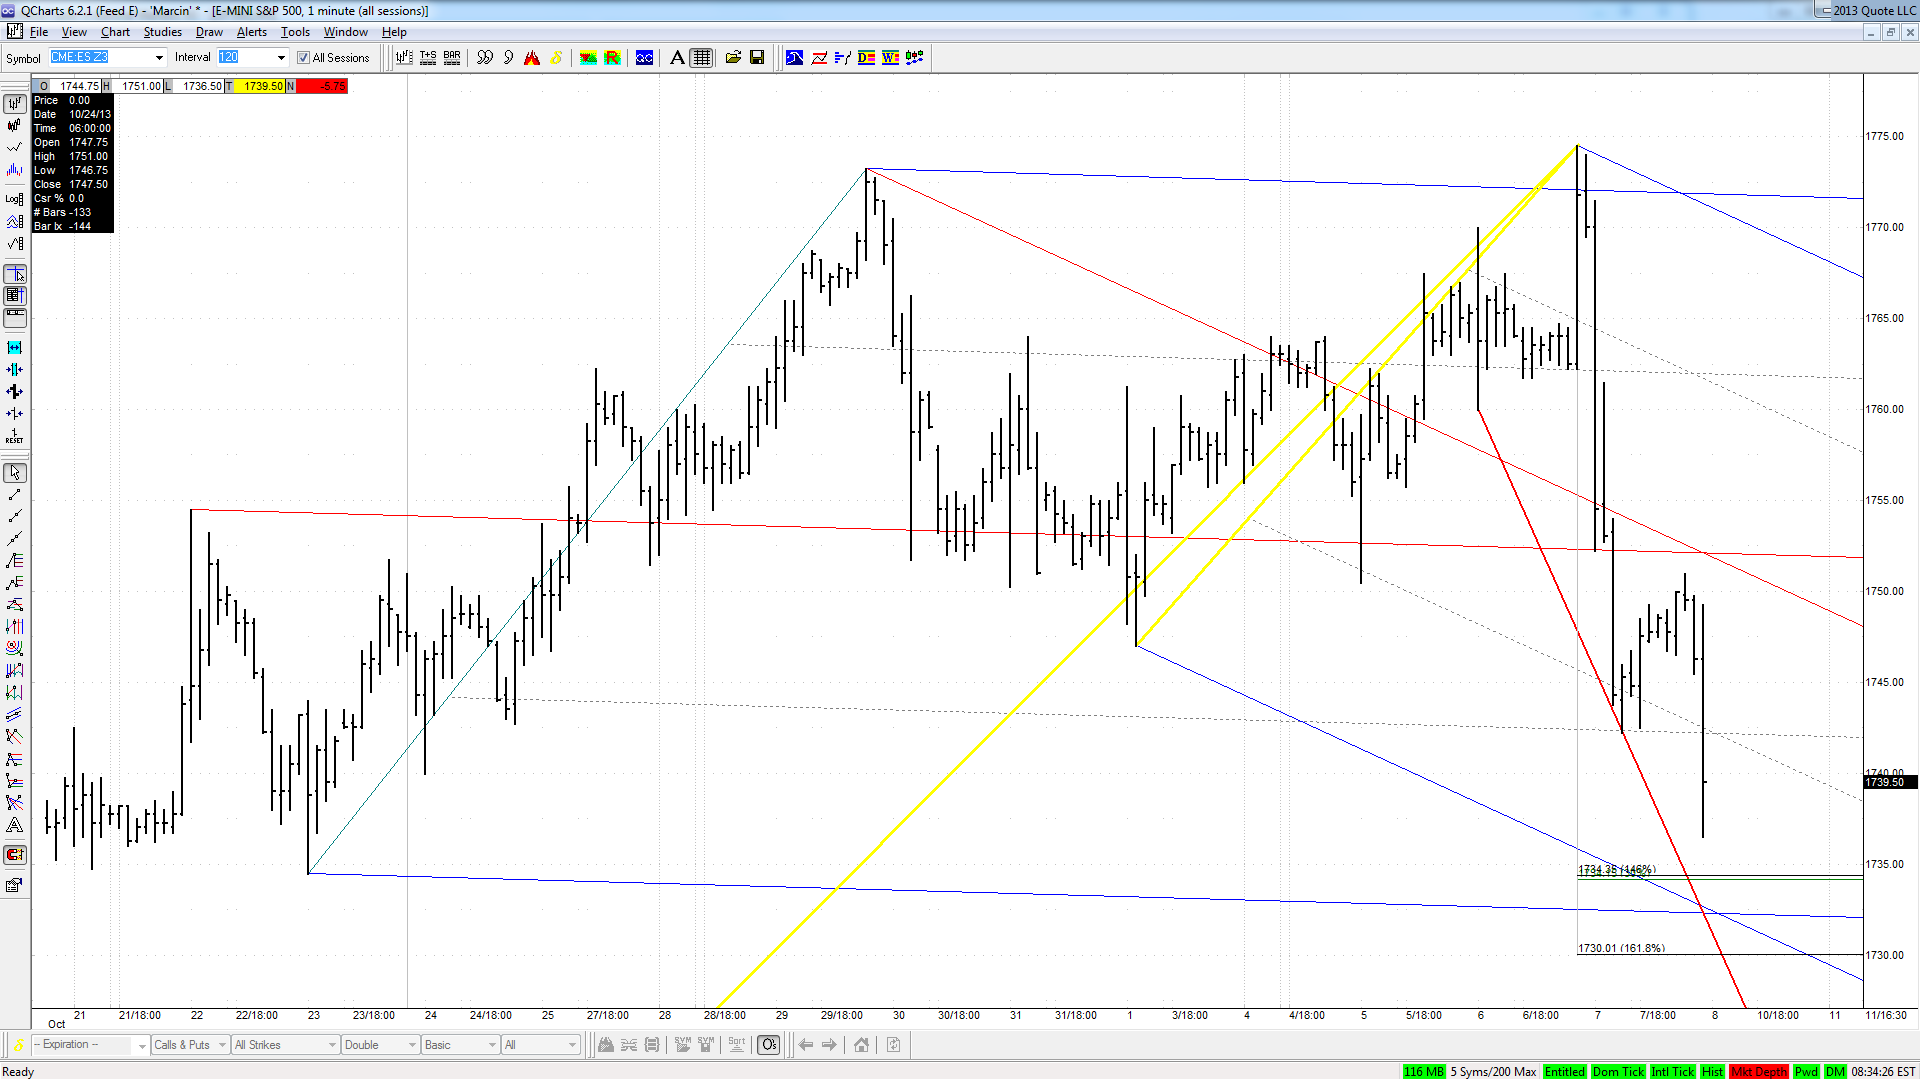This screenshot has height=1080, width=1920.
Task: Open the Alerts menu
Action: pyautogui.click(x=252, y=32)
